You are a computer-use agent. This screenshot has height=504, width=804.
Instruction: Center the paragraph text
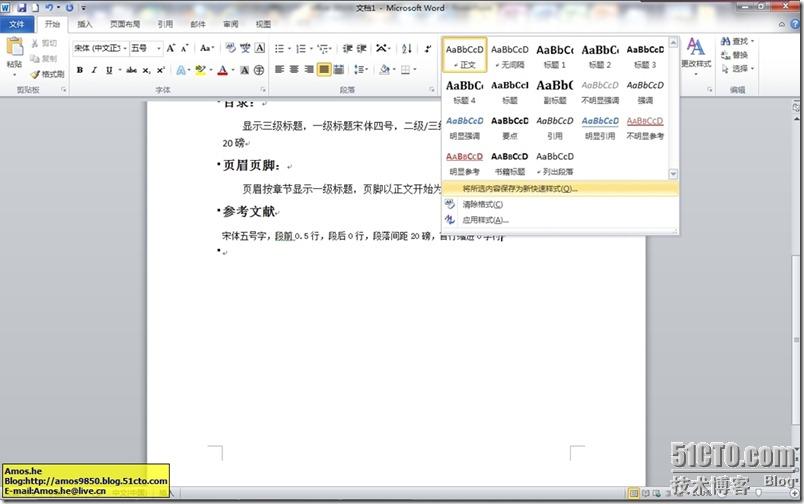[294, 69]
